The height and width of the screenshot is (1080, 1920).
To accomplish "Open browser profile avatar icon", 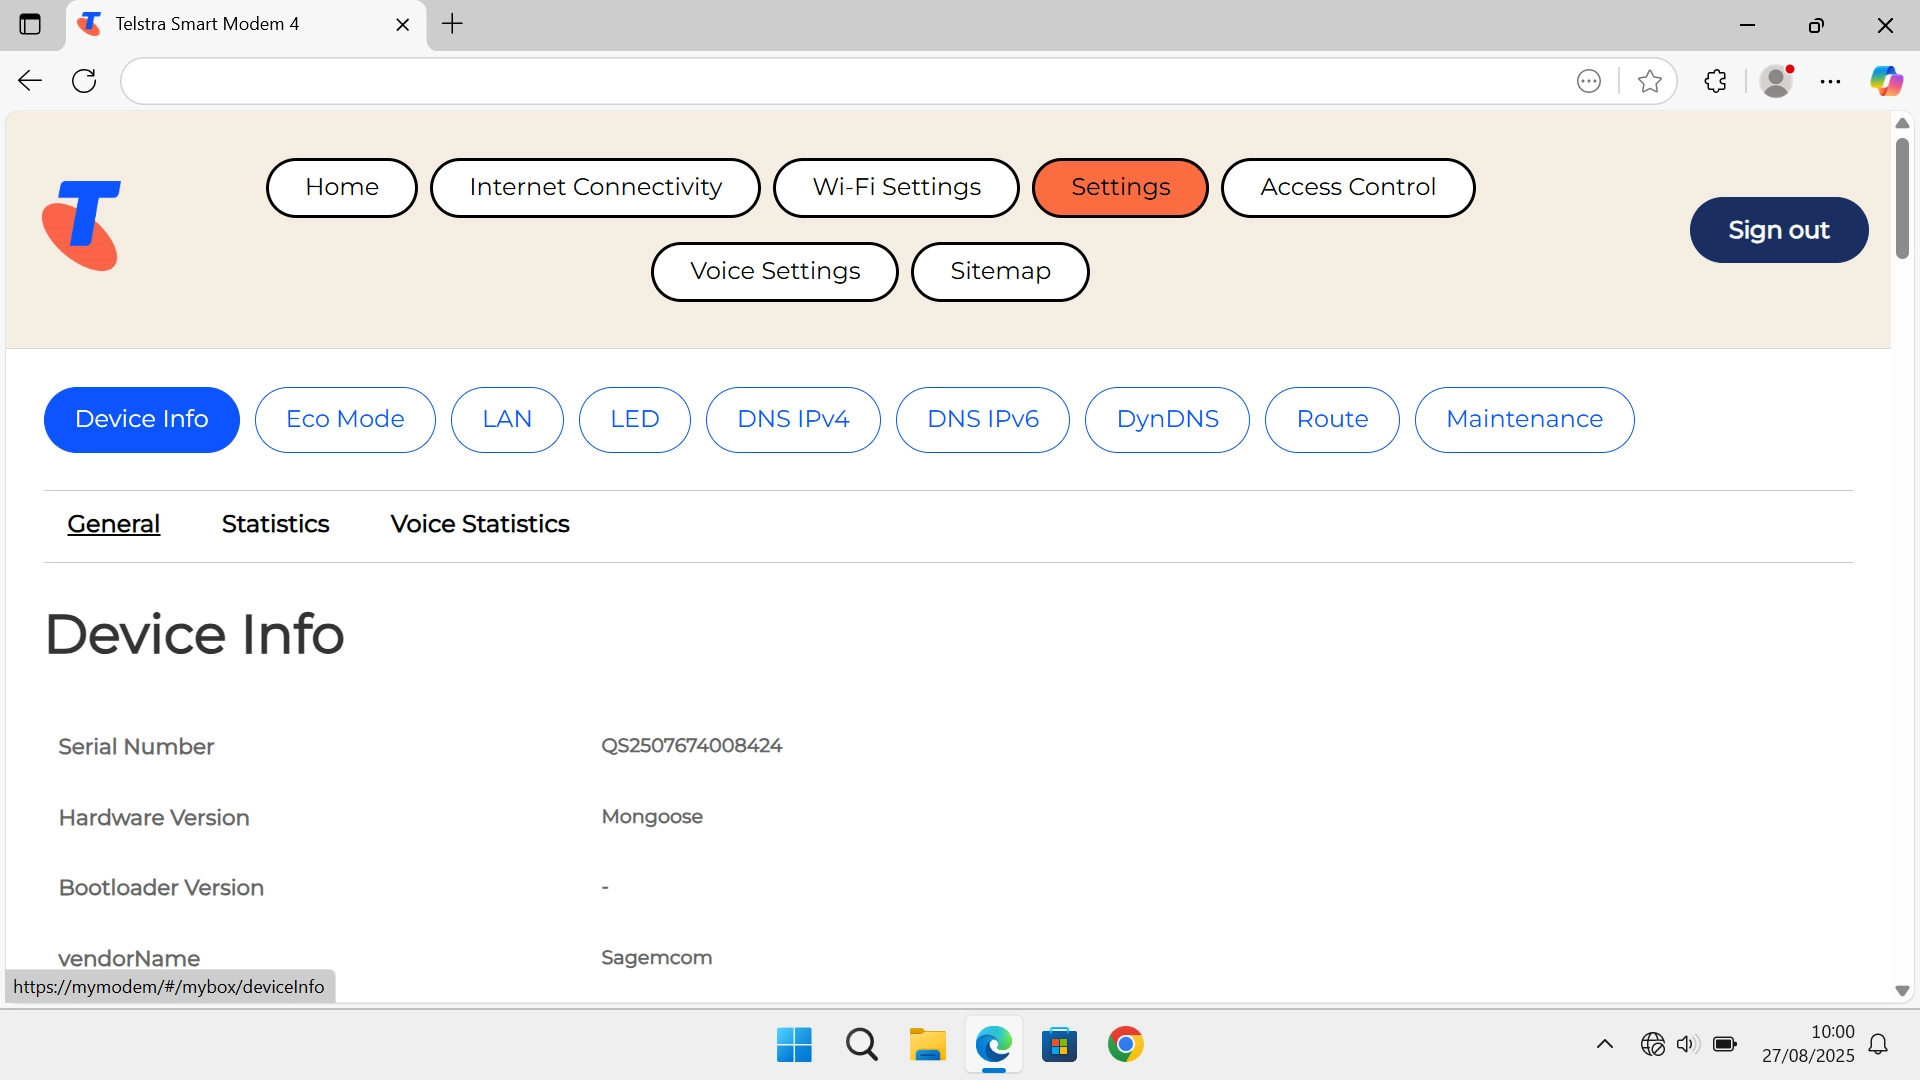I will (1776, 81).
